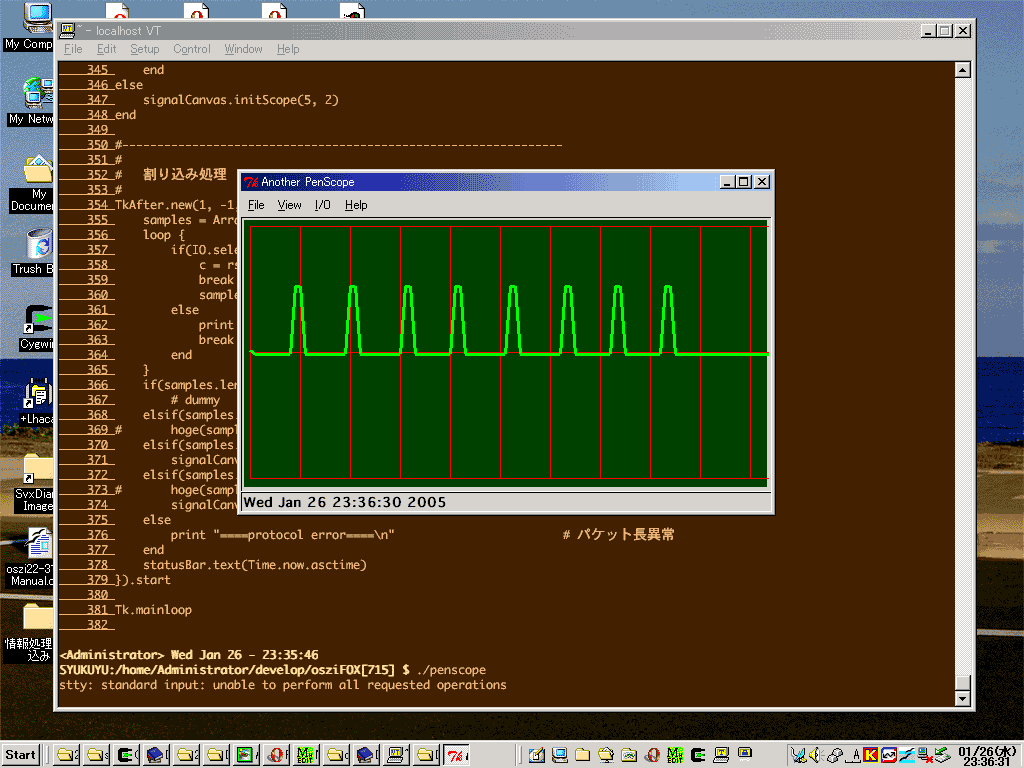Screen dimensions: 1024x768
Task: Open the My Documents folder icon
Action: pyautogui.click(x=37, y=168)
